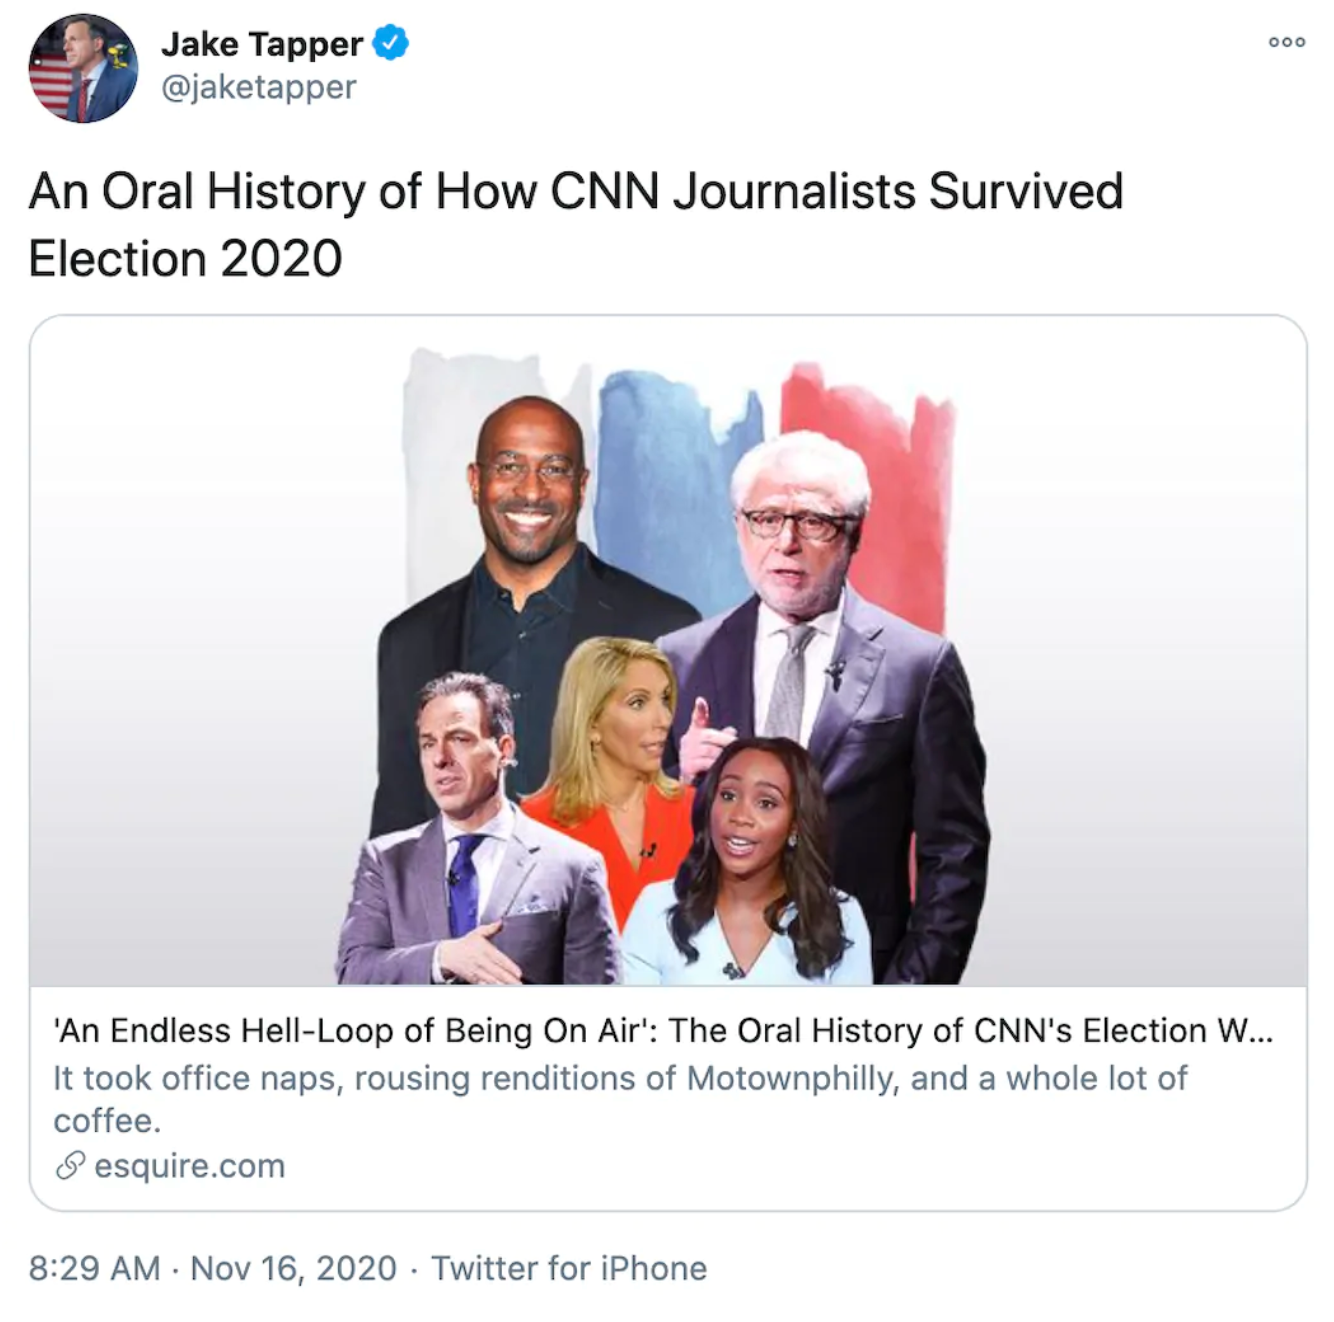The height and width of the screenshot is (1322, 1334).
Task: Click the chain link icon beside esquire.com
Action: [70, 1166]
